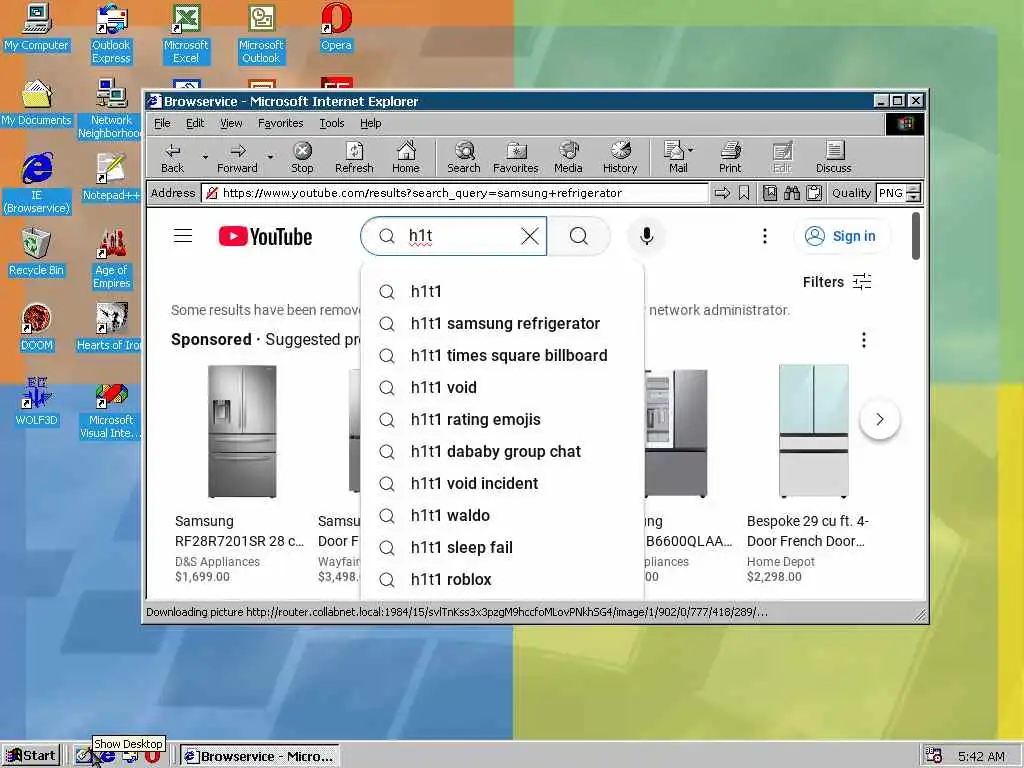This screenshot has height=768, width=1024.
Task: Click the Print toolbar button
Action: (730, 158)
